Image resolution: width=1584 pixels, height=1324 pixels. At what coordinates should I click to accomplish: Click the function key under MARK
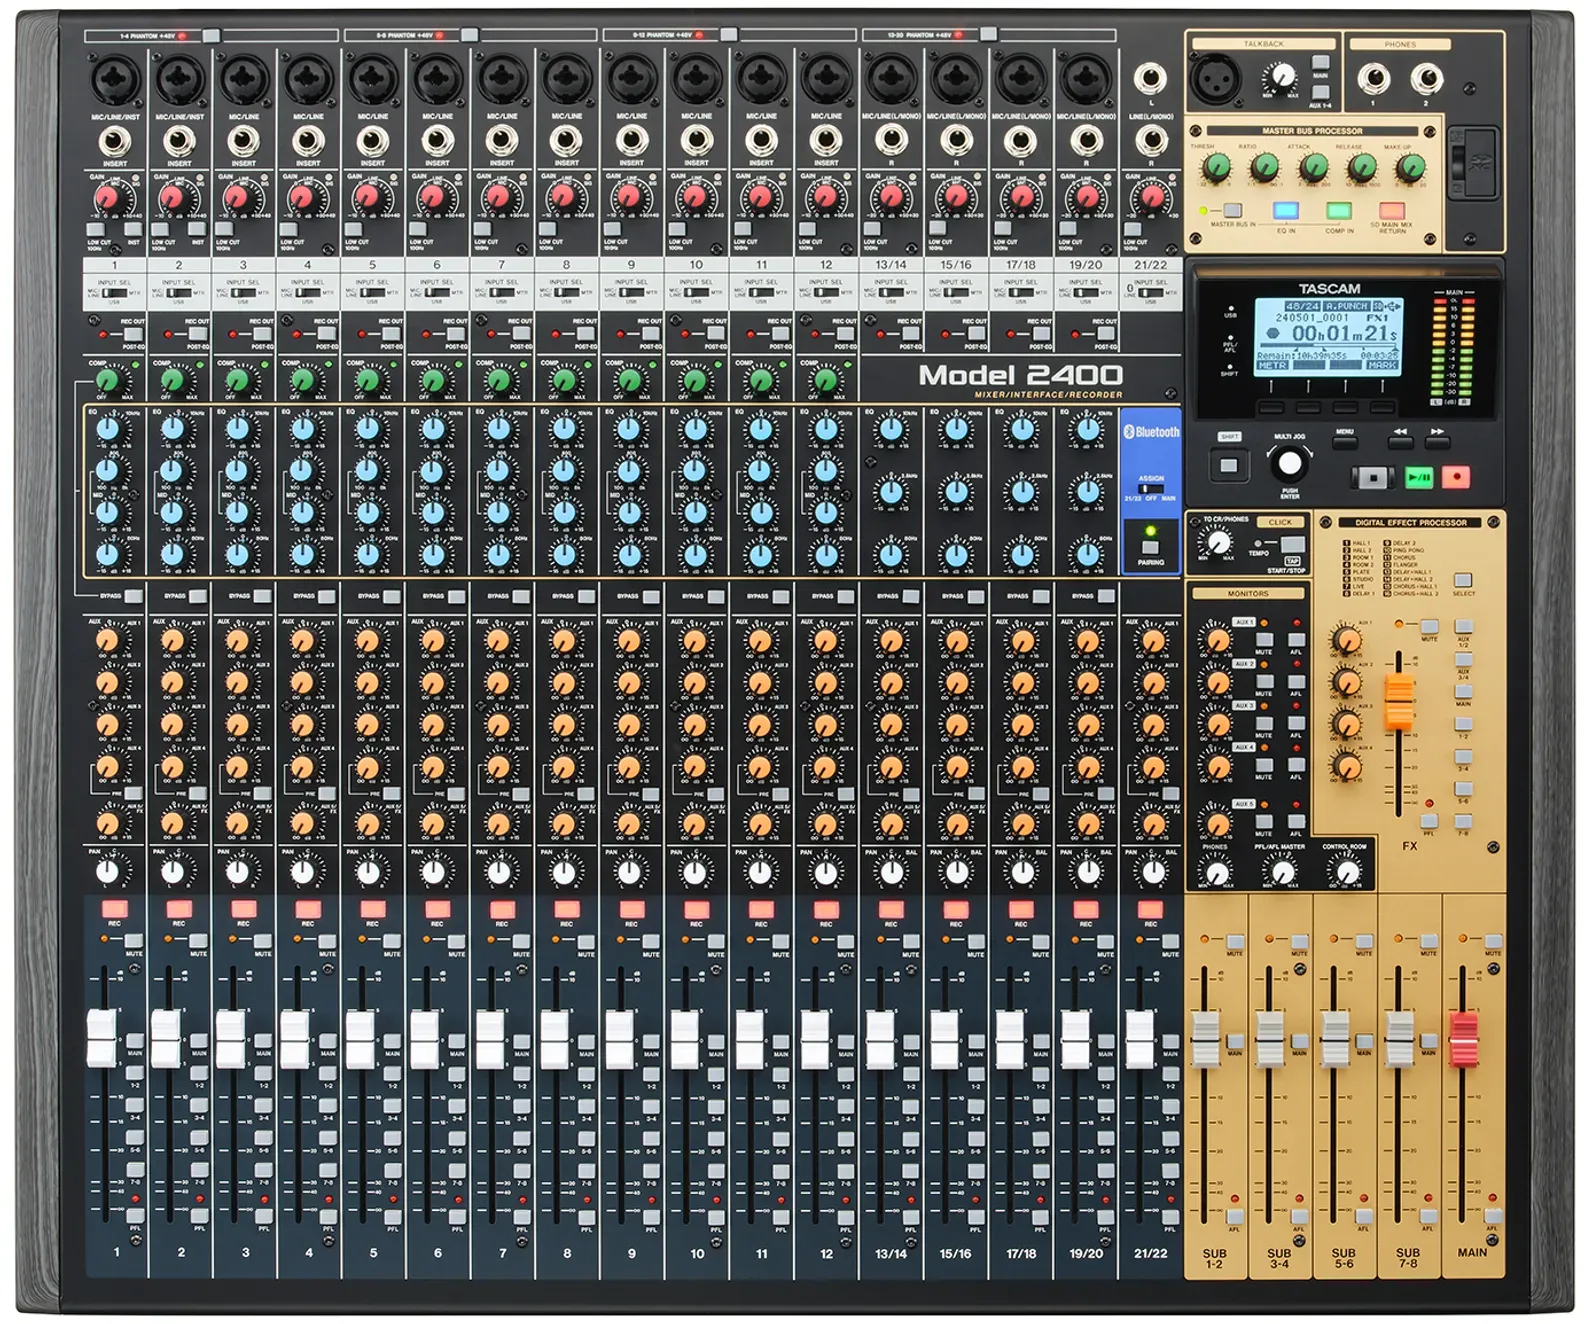(x=1382, y=409)
